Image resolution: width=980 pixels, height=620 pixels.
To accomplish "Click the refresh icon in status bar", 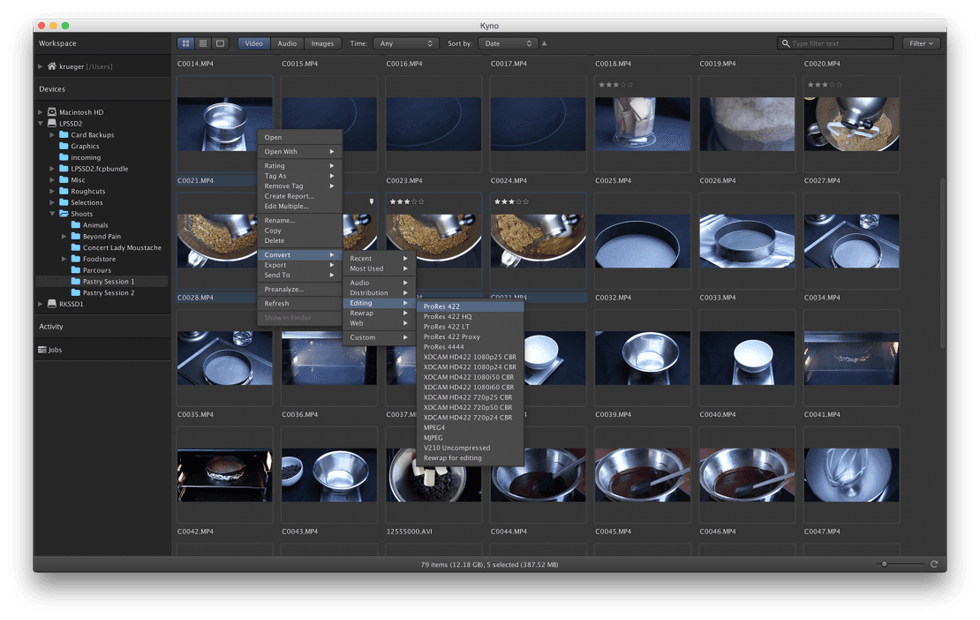I will [x=934, y=564].
